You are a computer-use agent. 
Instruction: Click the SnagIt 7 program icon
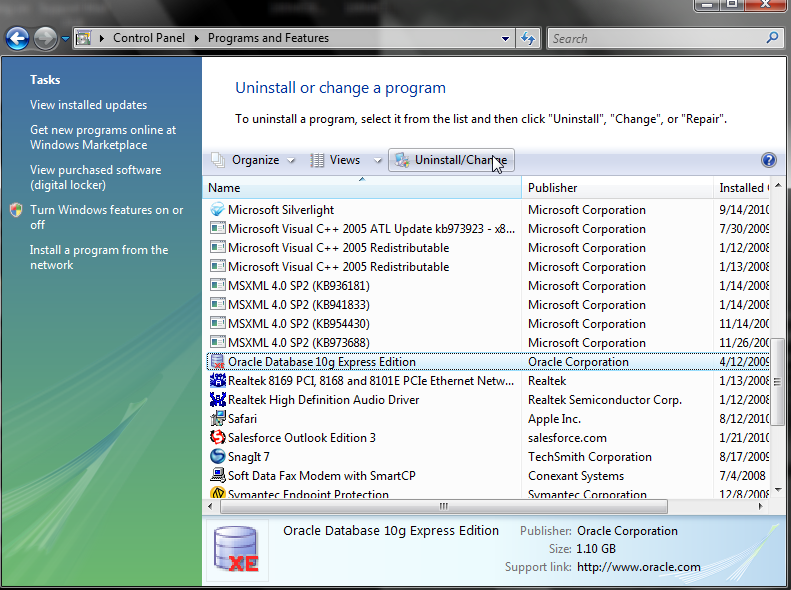[217, 457]
